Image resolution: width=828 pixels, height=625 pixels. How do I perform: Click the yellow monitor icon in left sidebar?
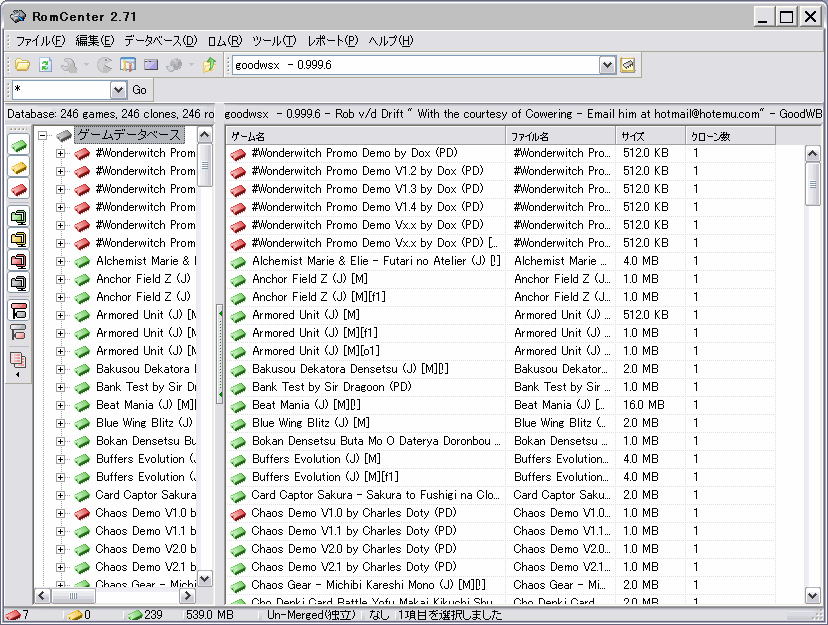pos(18,238)
